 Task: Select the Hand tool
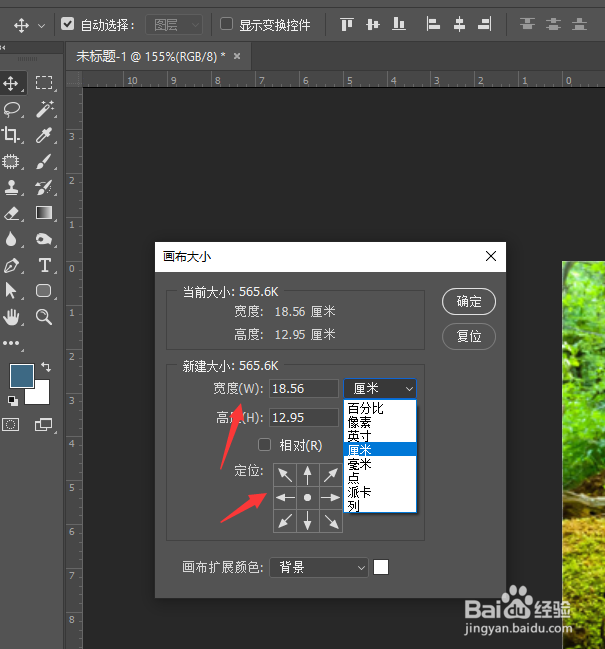coord(11,317)
